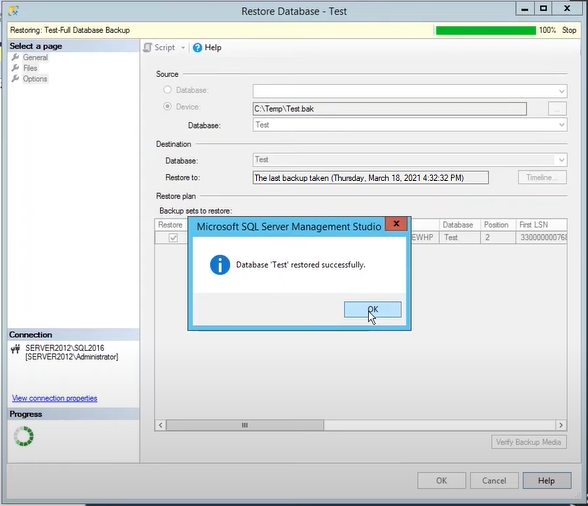Click the spinning progress indicator
This screenshot has width=588, height=506.
(24, 436)
